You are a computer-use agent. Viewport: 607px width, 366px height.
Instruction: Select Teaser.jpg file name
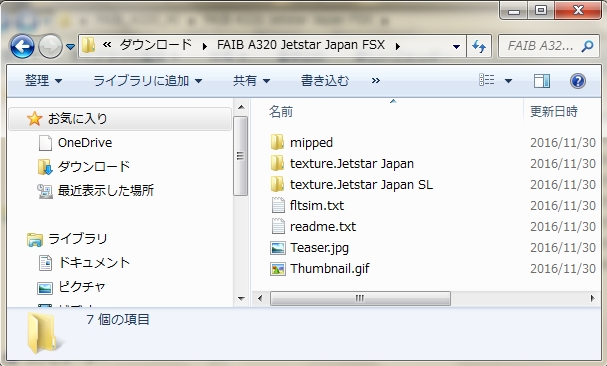point(319,248)
